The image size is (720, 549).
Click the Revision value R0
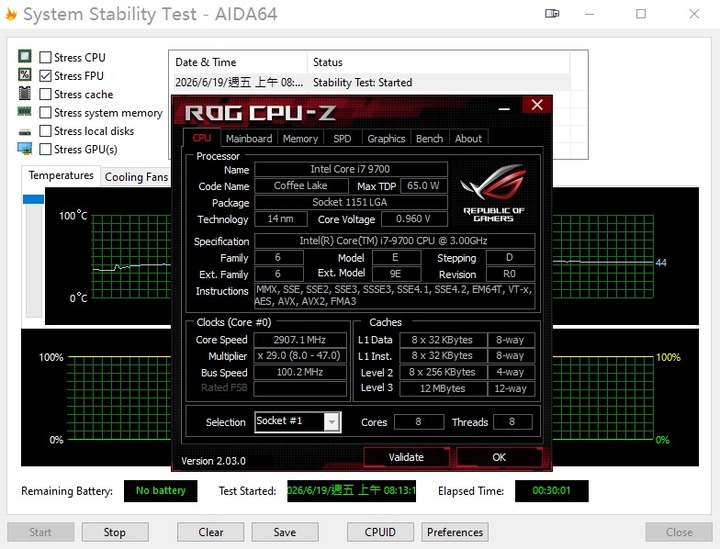point(510,274)
